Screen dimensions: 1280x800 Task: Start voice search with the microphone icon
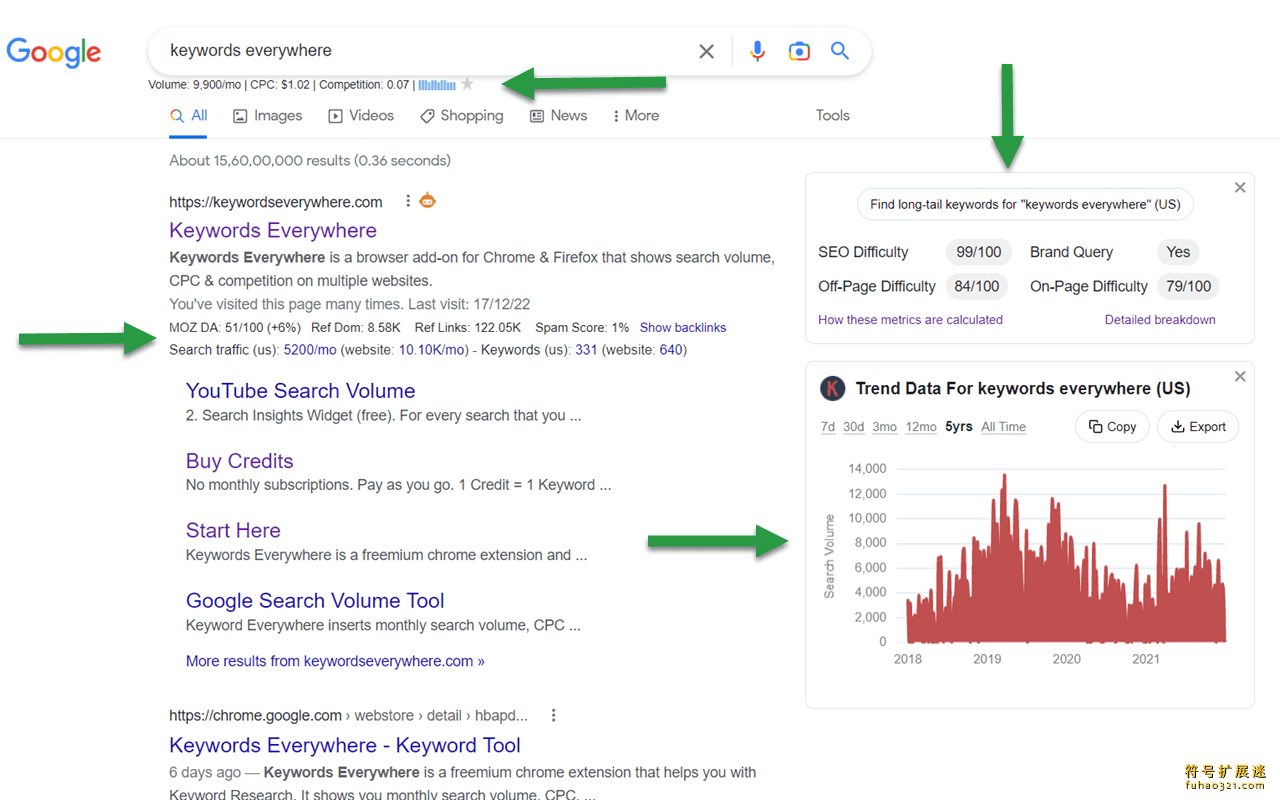point(758,51)
